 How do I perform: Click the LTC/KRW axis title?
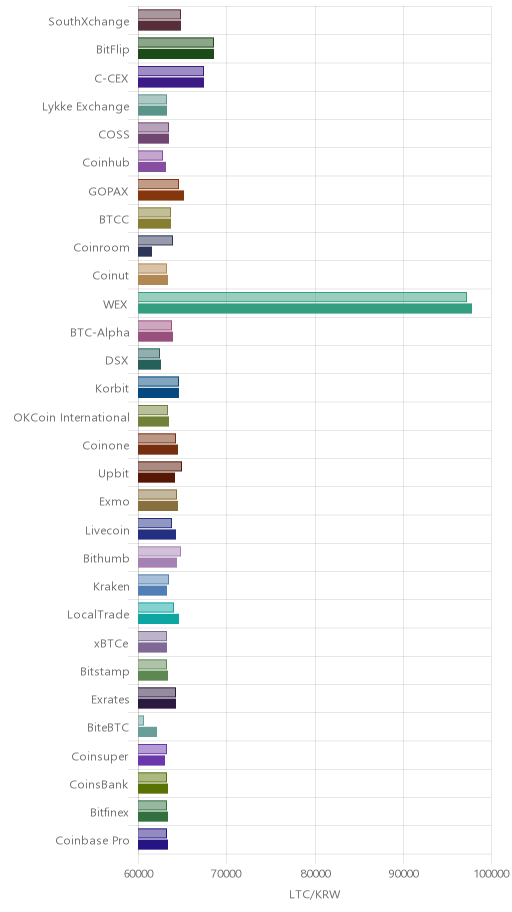coord(315,895)
